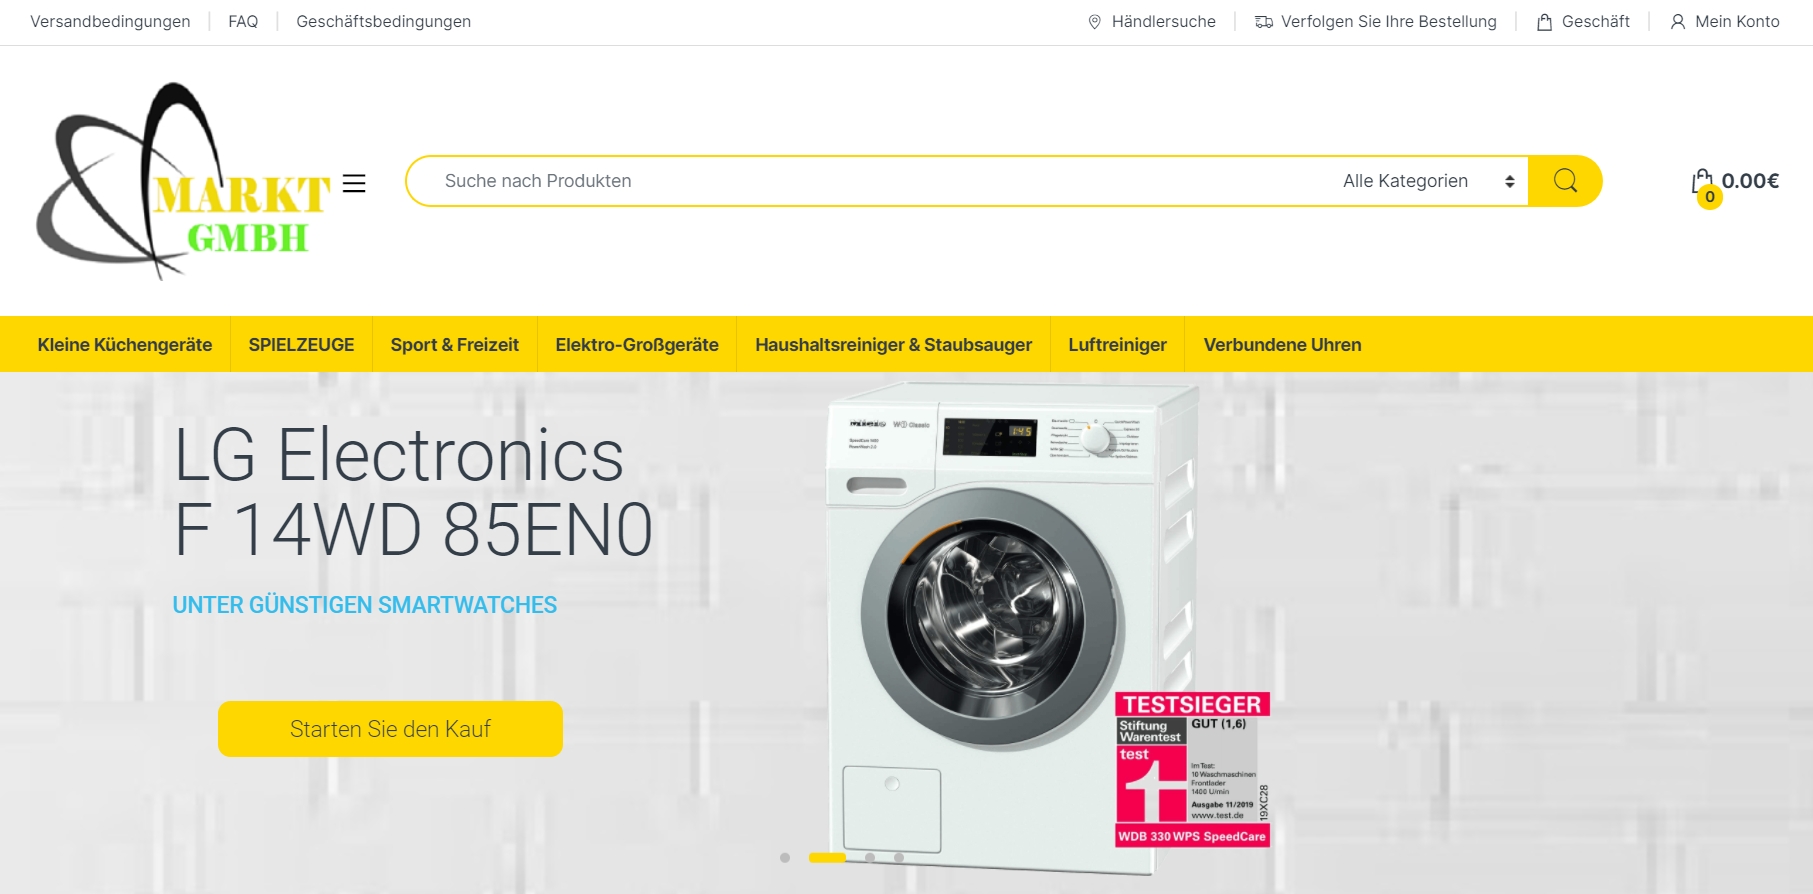The image size is (1813, 894).
Task: Select the third carousel dot
Action: click(870, 857)
